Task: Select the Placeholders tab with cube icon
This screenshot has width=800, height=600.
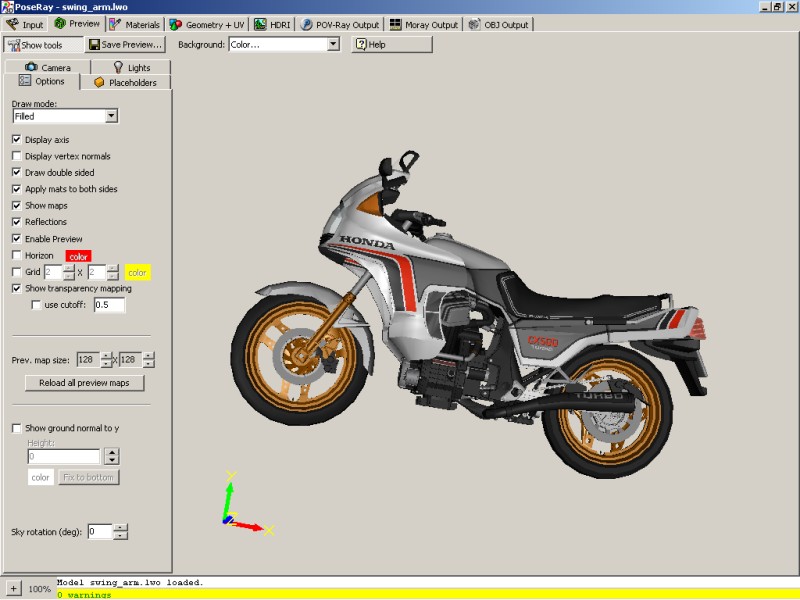Action: click(124, 82)
